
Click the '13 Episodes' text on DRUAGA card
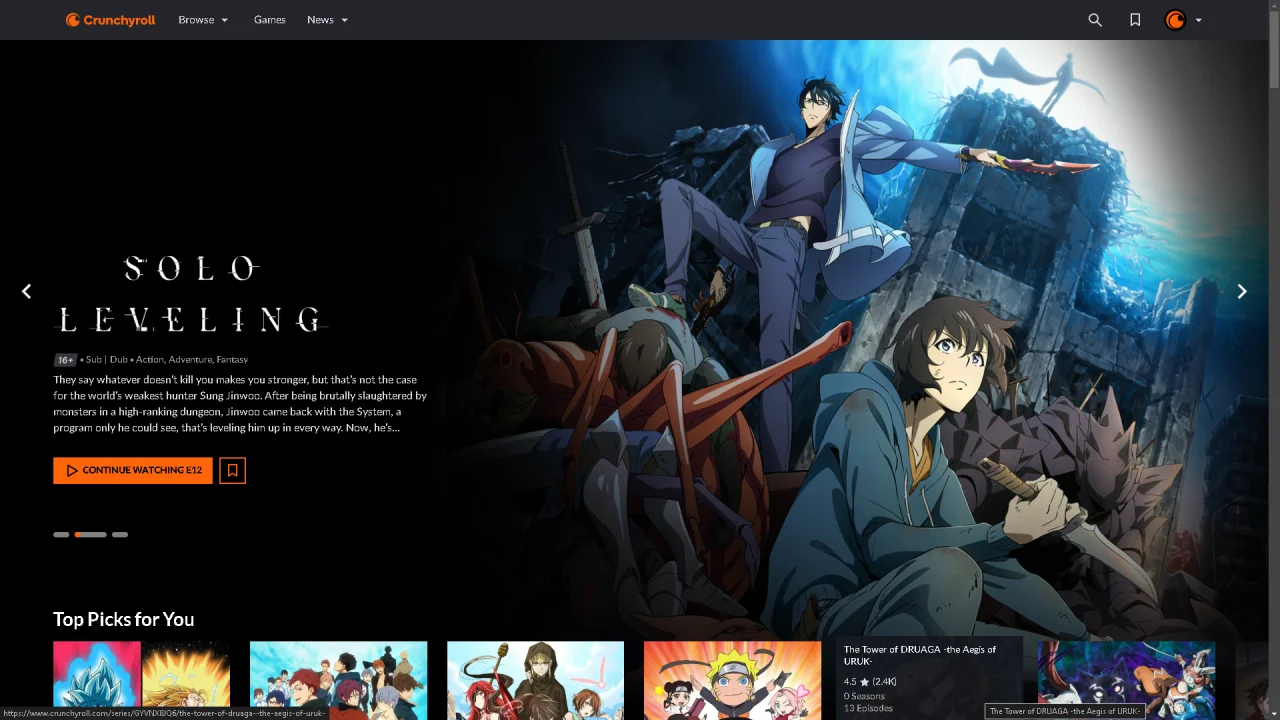[867, 708]
